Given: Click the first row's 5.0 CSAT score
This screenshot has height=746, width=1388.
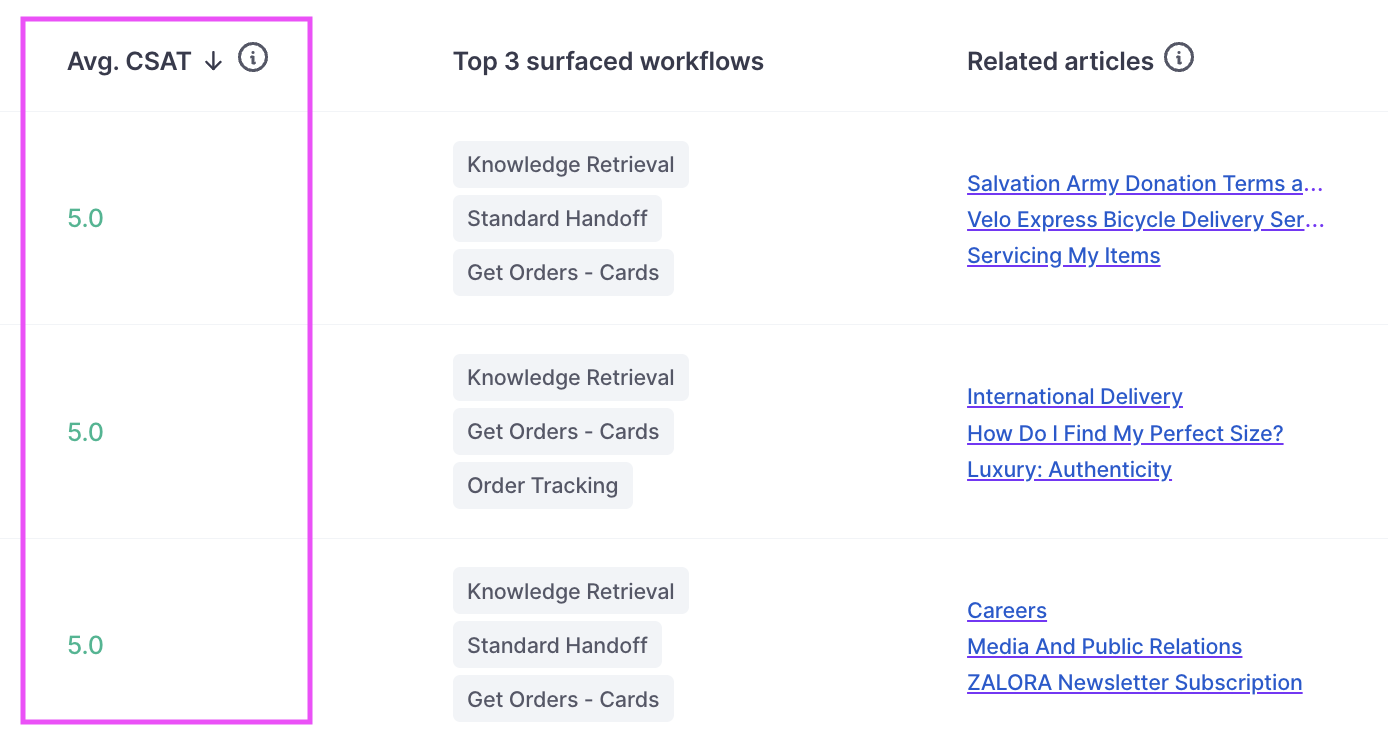Looking at the screenshot, I should coord(85,219).
